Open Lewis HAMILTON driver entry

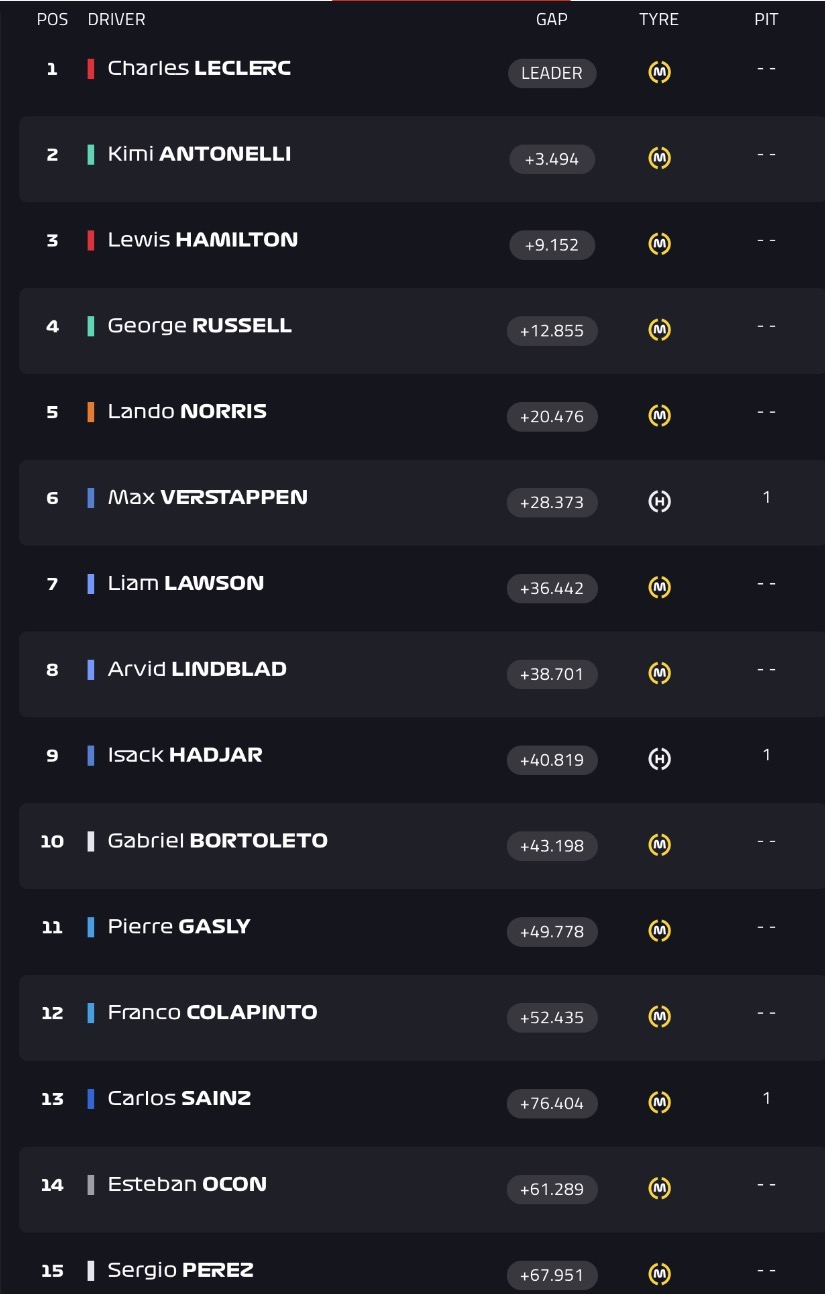(203, 240)
